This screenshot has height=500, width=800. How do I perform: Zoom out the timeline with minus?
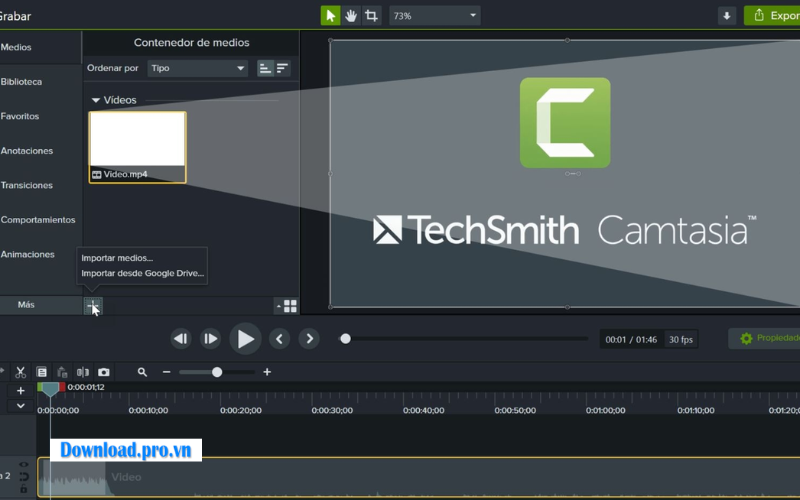pos(166,372)
